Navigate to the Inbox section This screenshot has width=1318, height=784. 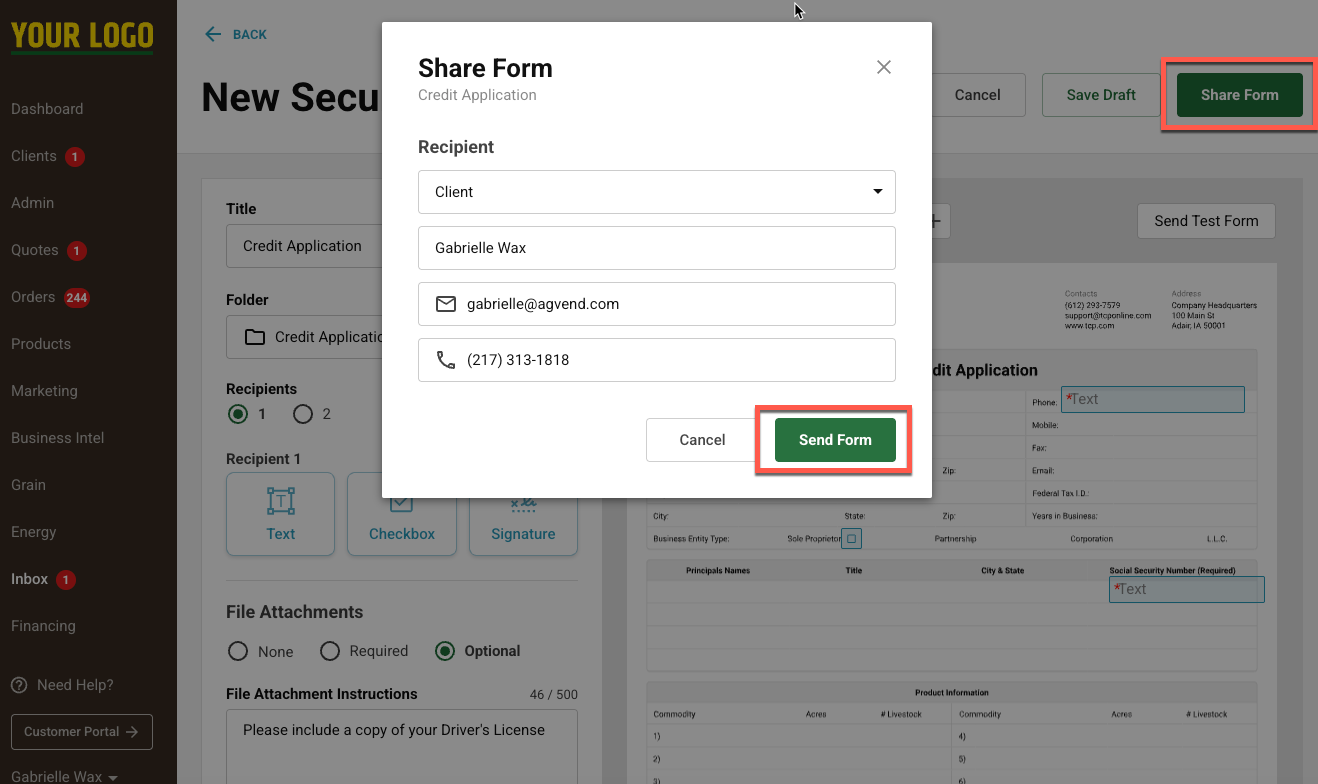[x=29, y=579]
